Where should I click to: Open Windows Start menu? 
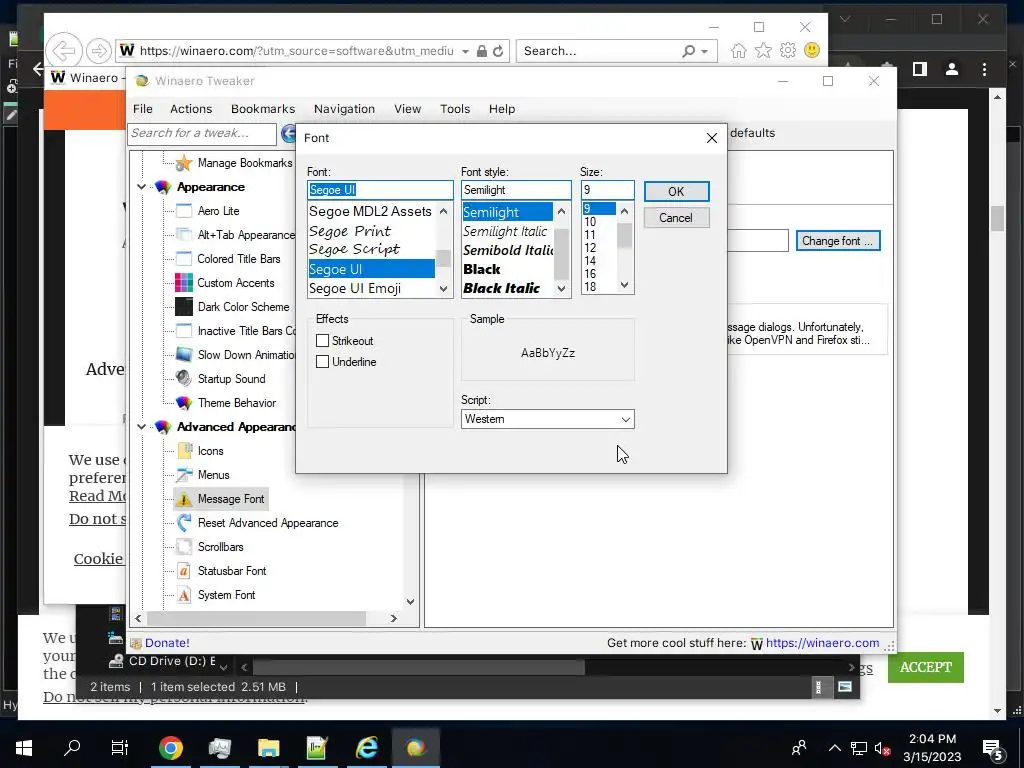24,748
